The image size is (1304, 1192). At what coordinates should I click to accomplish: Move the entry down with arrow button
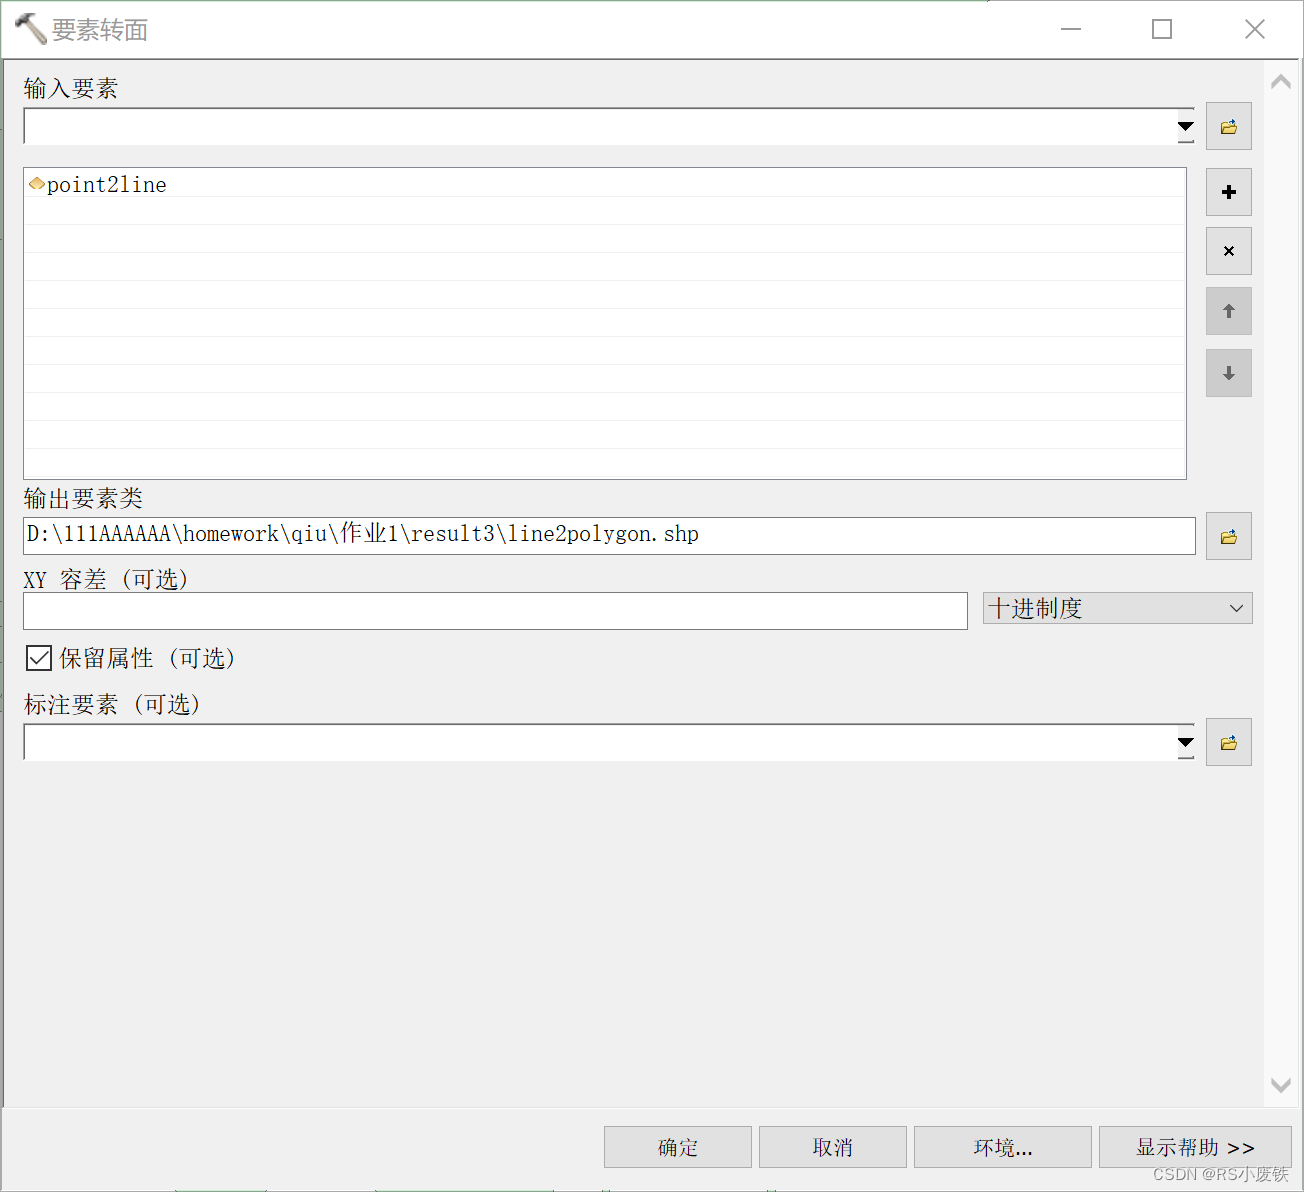click(1229, 373)
